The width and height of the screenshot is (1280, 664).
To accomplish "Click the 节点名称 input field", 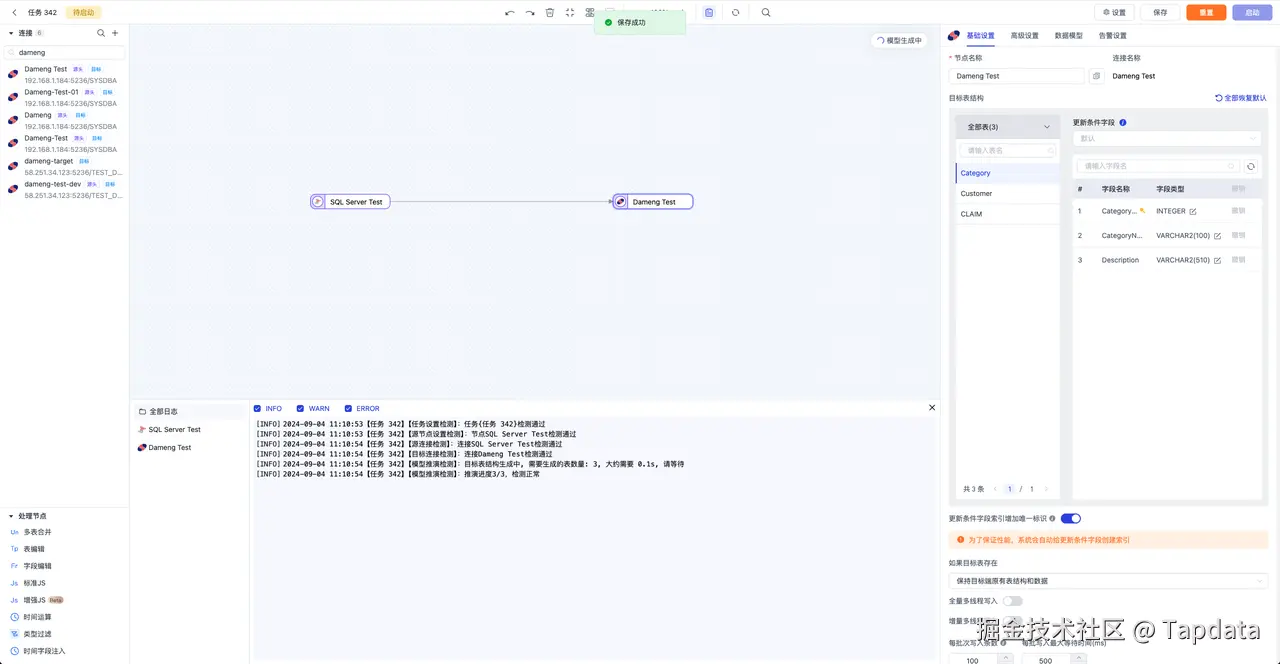I will pos(1017,76).
